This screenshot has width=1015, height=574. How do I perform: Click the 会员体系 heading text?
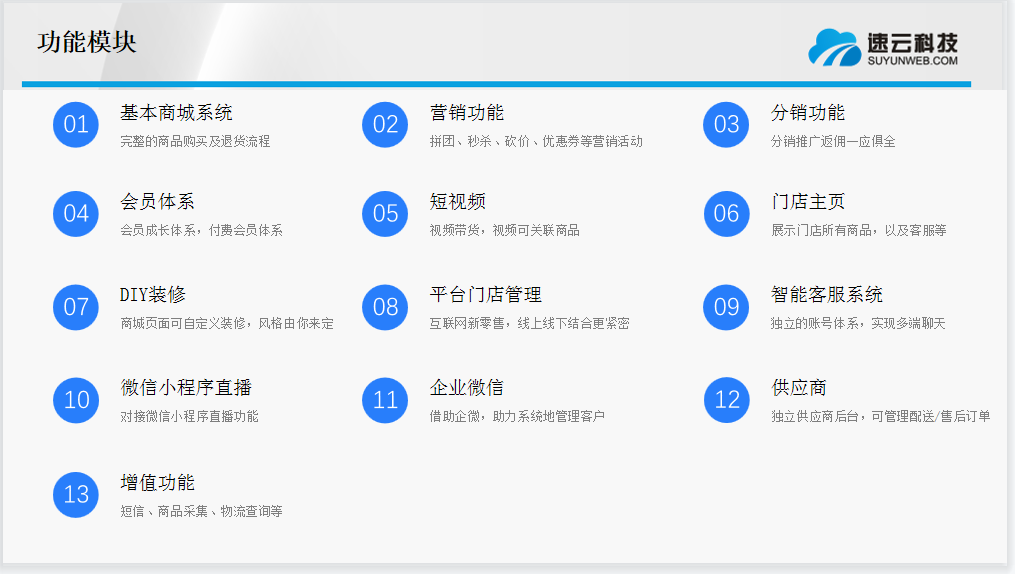tap(157, 202)
